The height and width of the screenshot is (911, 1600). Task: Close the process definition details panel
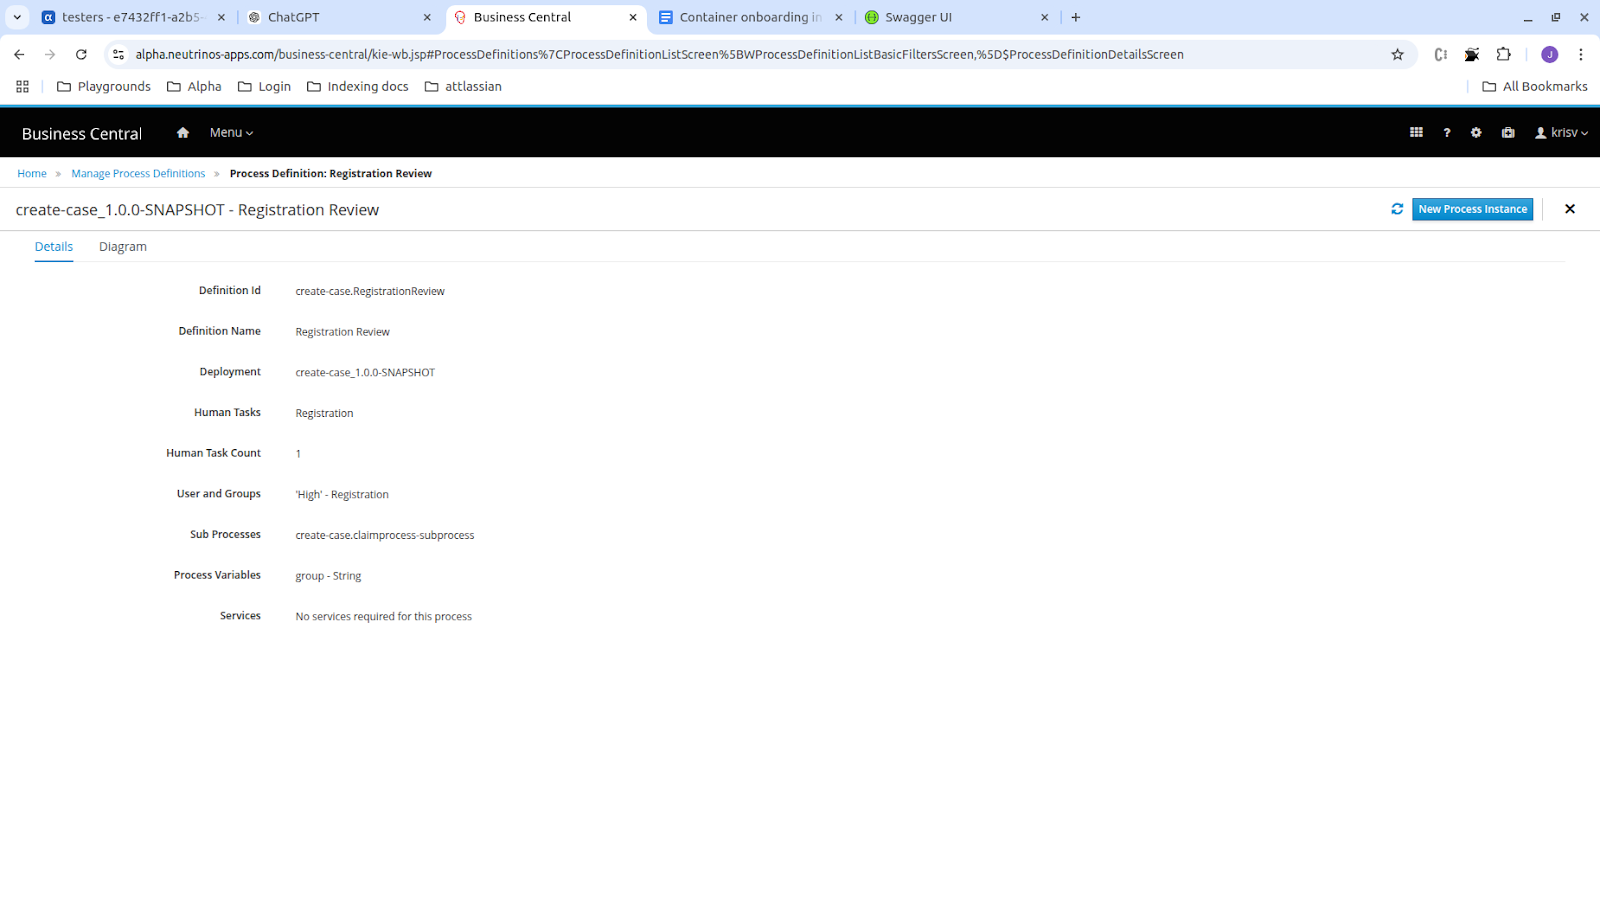pyautogui.click(x=1570, y=209)
